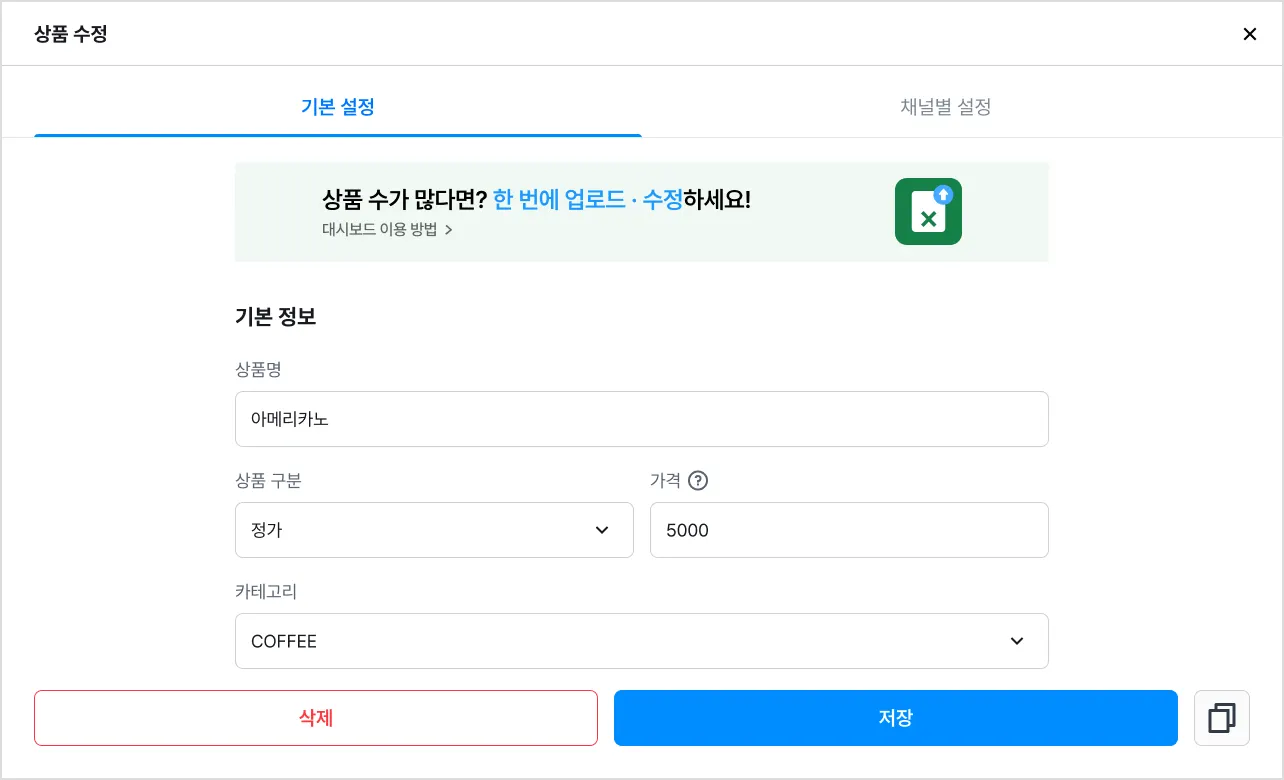The width and height of the screenshot is (1284, 780).
Task: Click the blue upload badge on Excel icon
Action: pos(943,194)
